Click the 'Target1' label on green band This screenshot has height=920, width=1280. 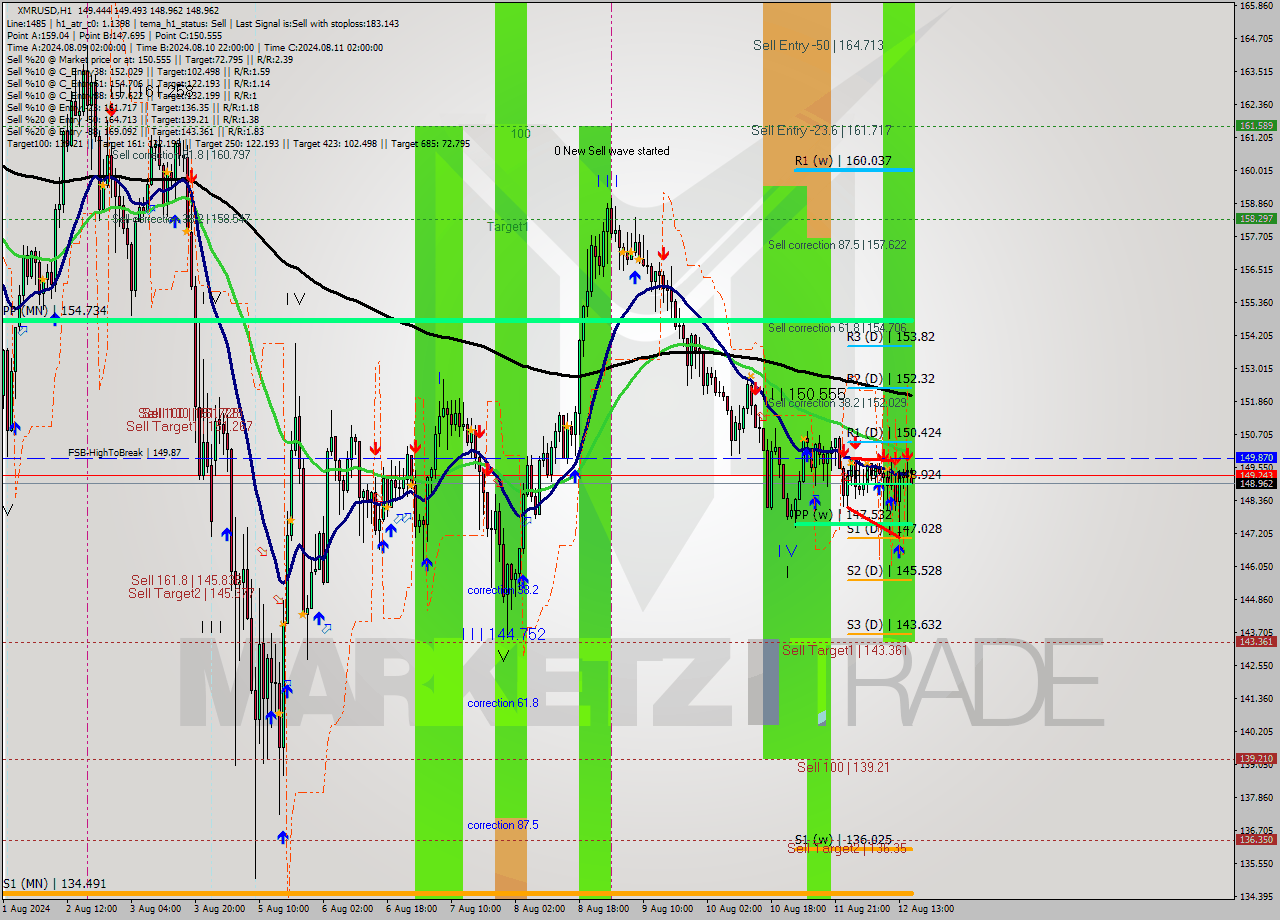(x=507, y=227)
